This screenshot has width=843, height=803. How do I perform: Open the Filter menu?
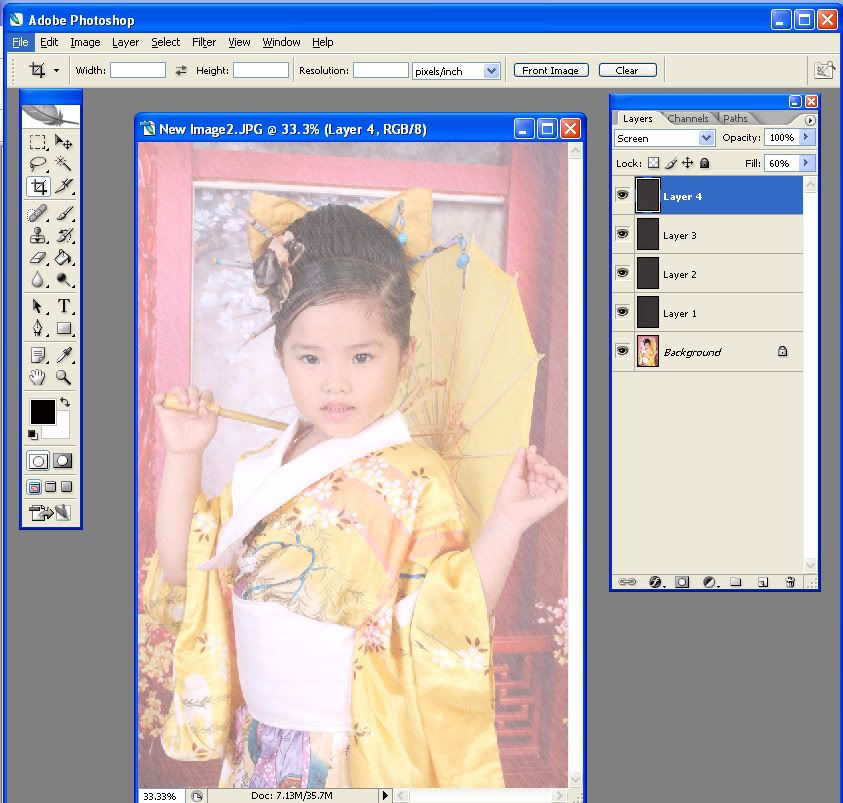(x=204, y=42)
